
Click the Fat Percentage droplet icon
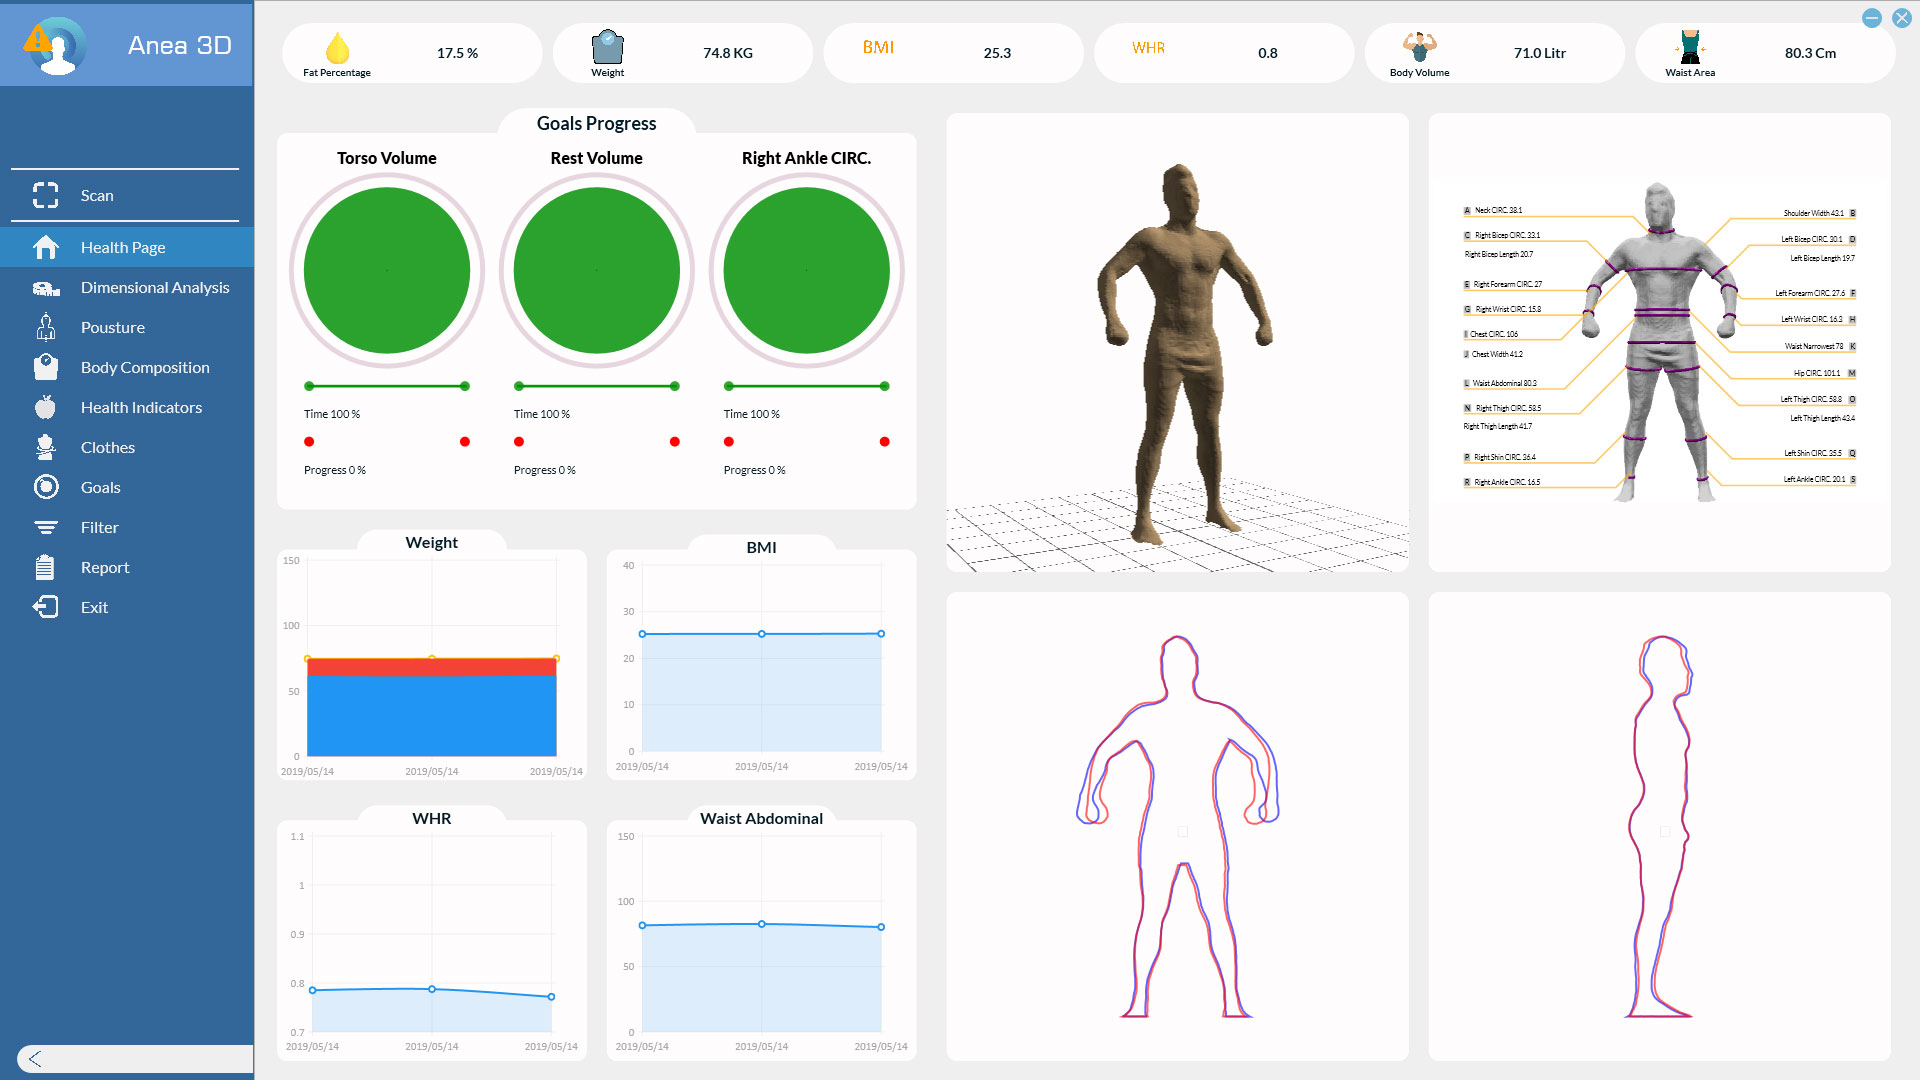pos(337,46)
